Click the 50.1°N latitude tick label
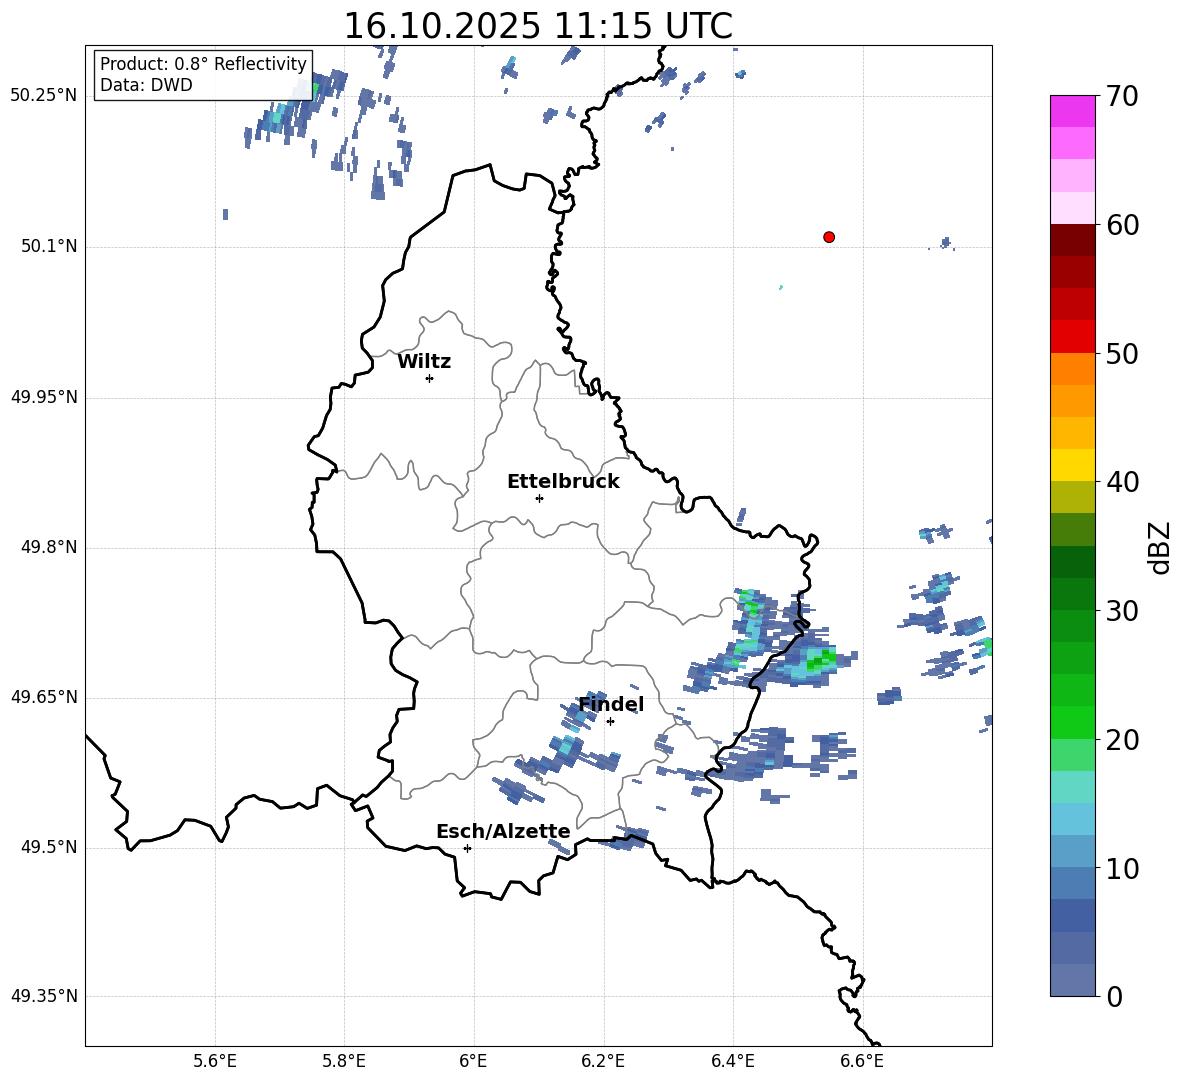 49,246
